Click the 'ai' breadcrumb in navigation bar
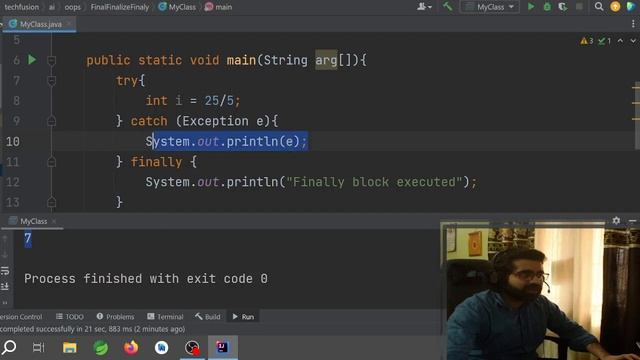The image size is (640, 360). click(x=52, y=7)
